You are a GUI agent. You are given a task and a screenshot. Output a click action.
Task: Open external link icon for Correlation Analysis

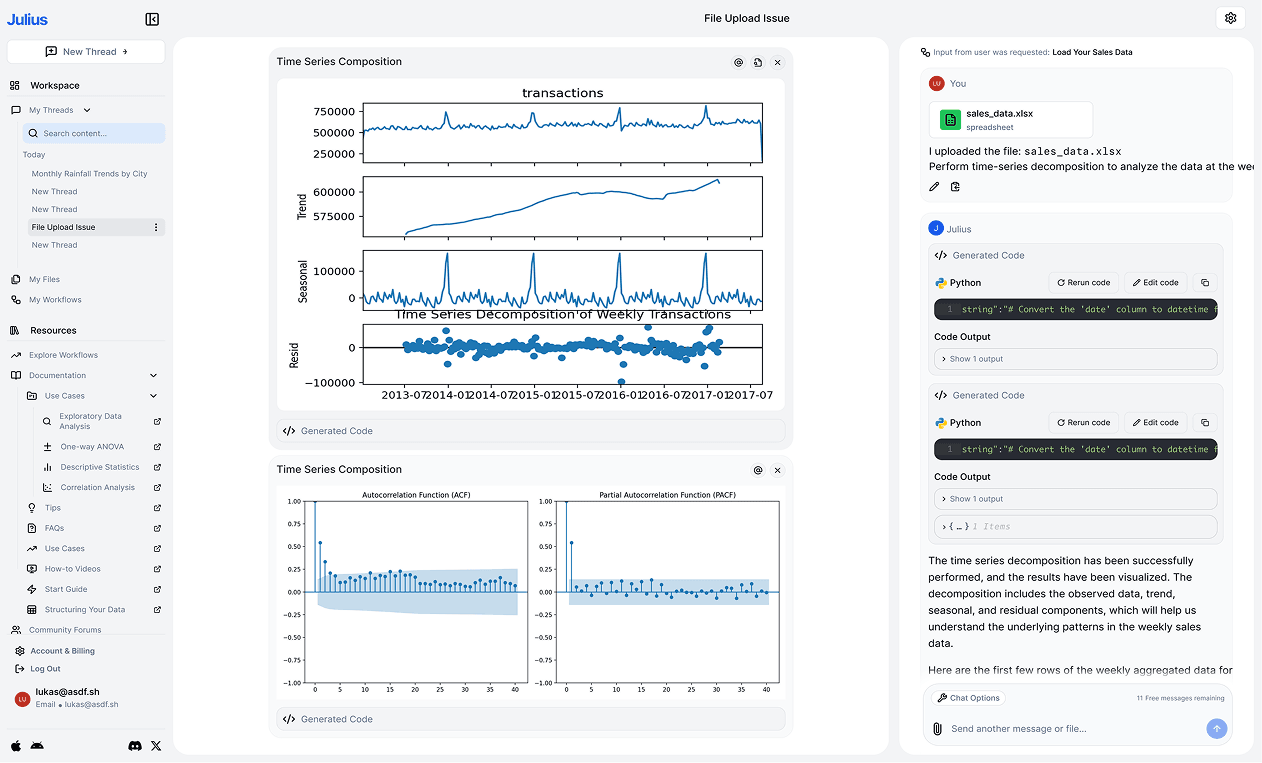[x=157, y=488]
